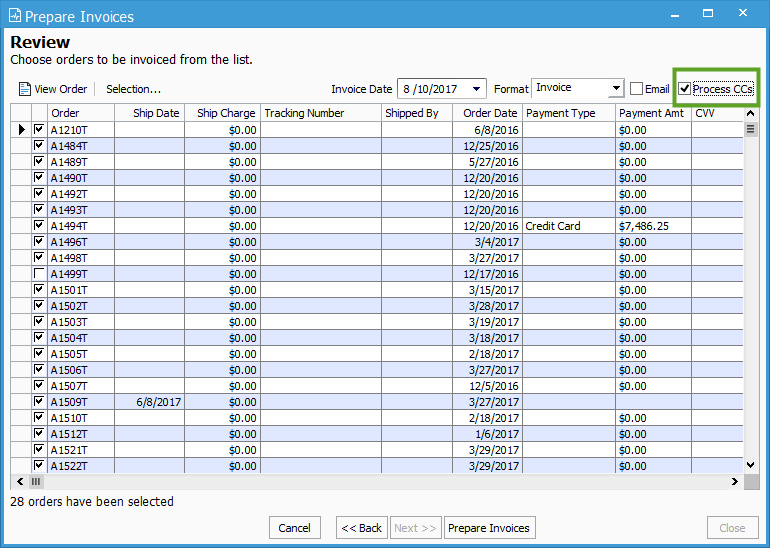Toggle checkbox for order A1522T

(x=39, y=465)
